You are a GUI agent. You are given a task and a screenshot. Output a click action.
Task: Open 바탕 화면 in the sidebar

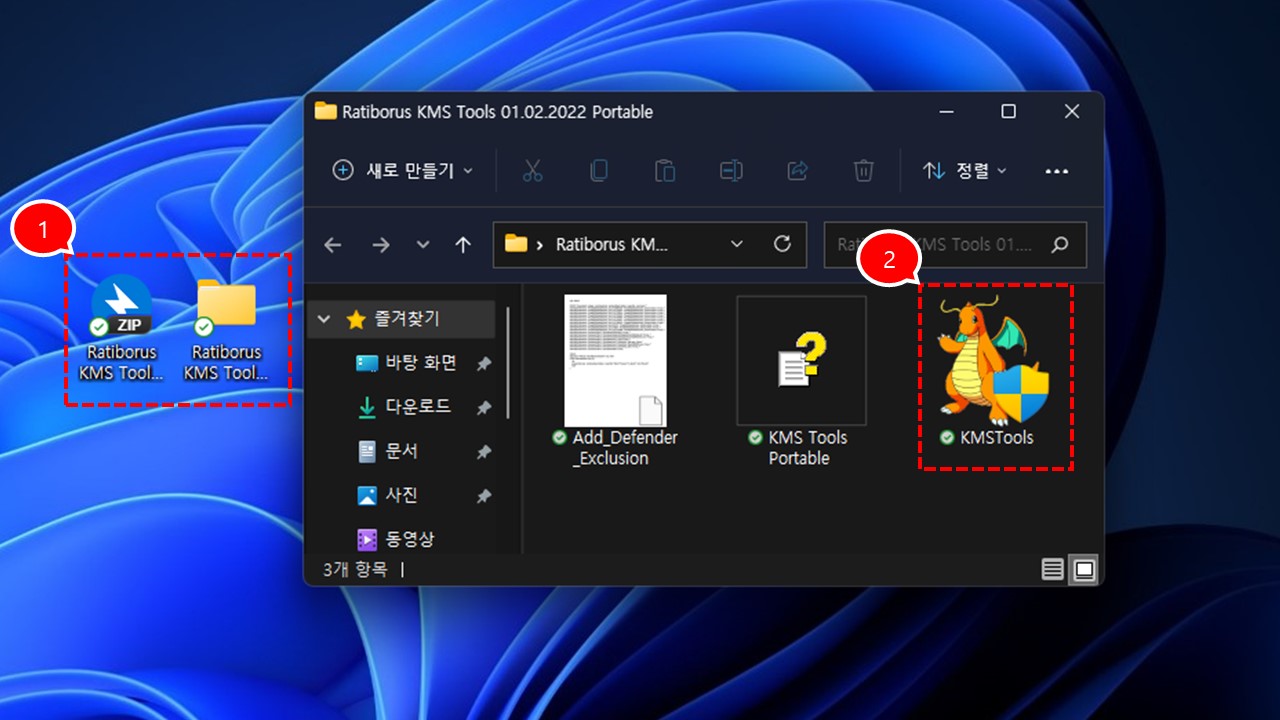pos(420,363)
